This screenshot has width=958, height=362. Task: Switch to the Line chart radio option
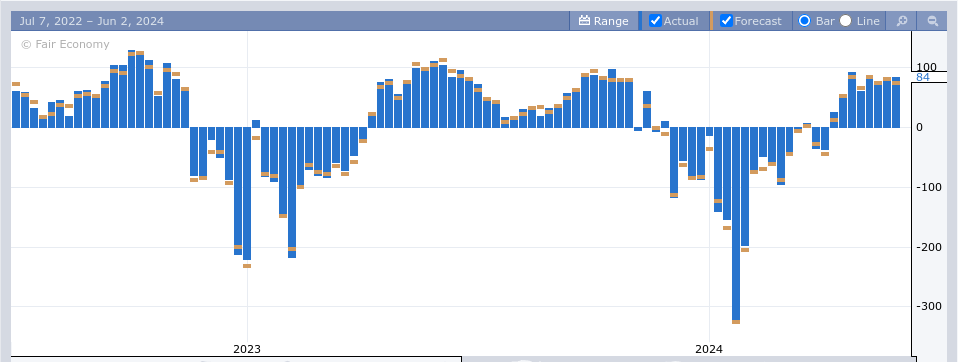pyautogui.click(x=846, y=21)
